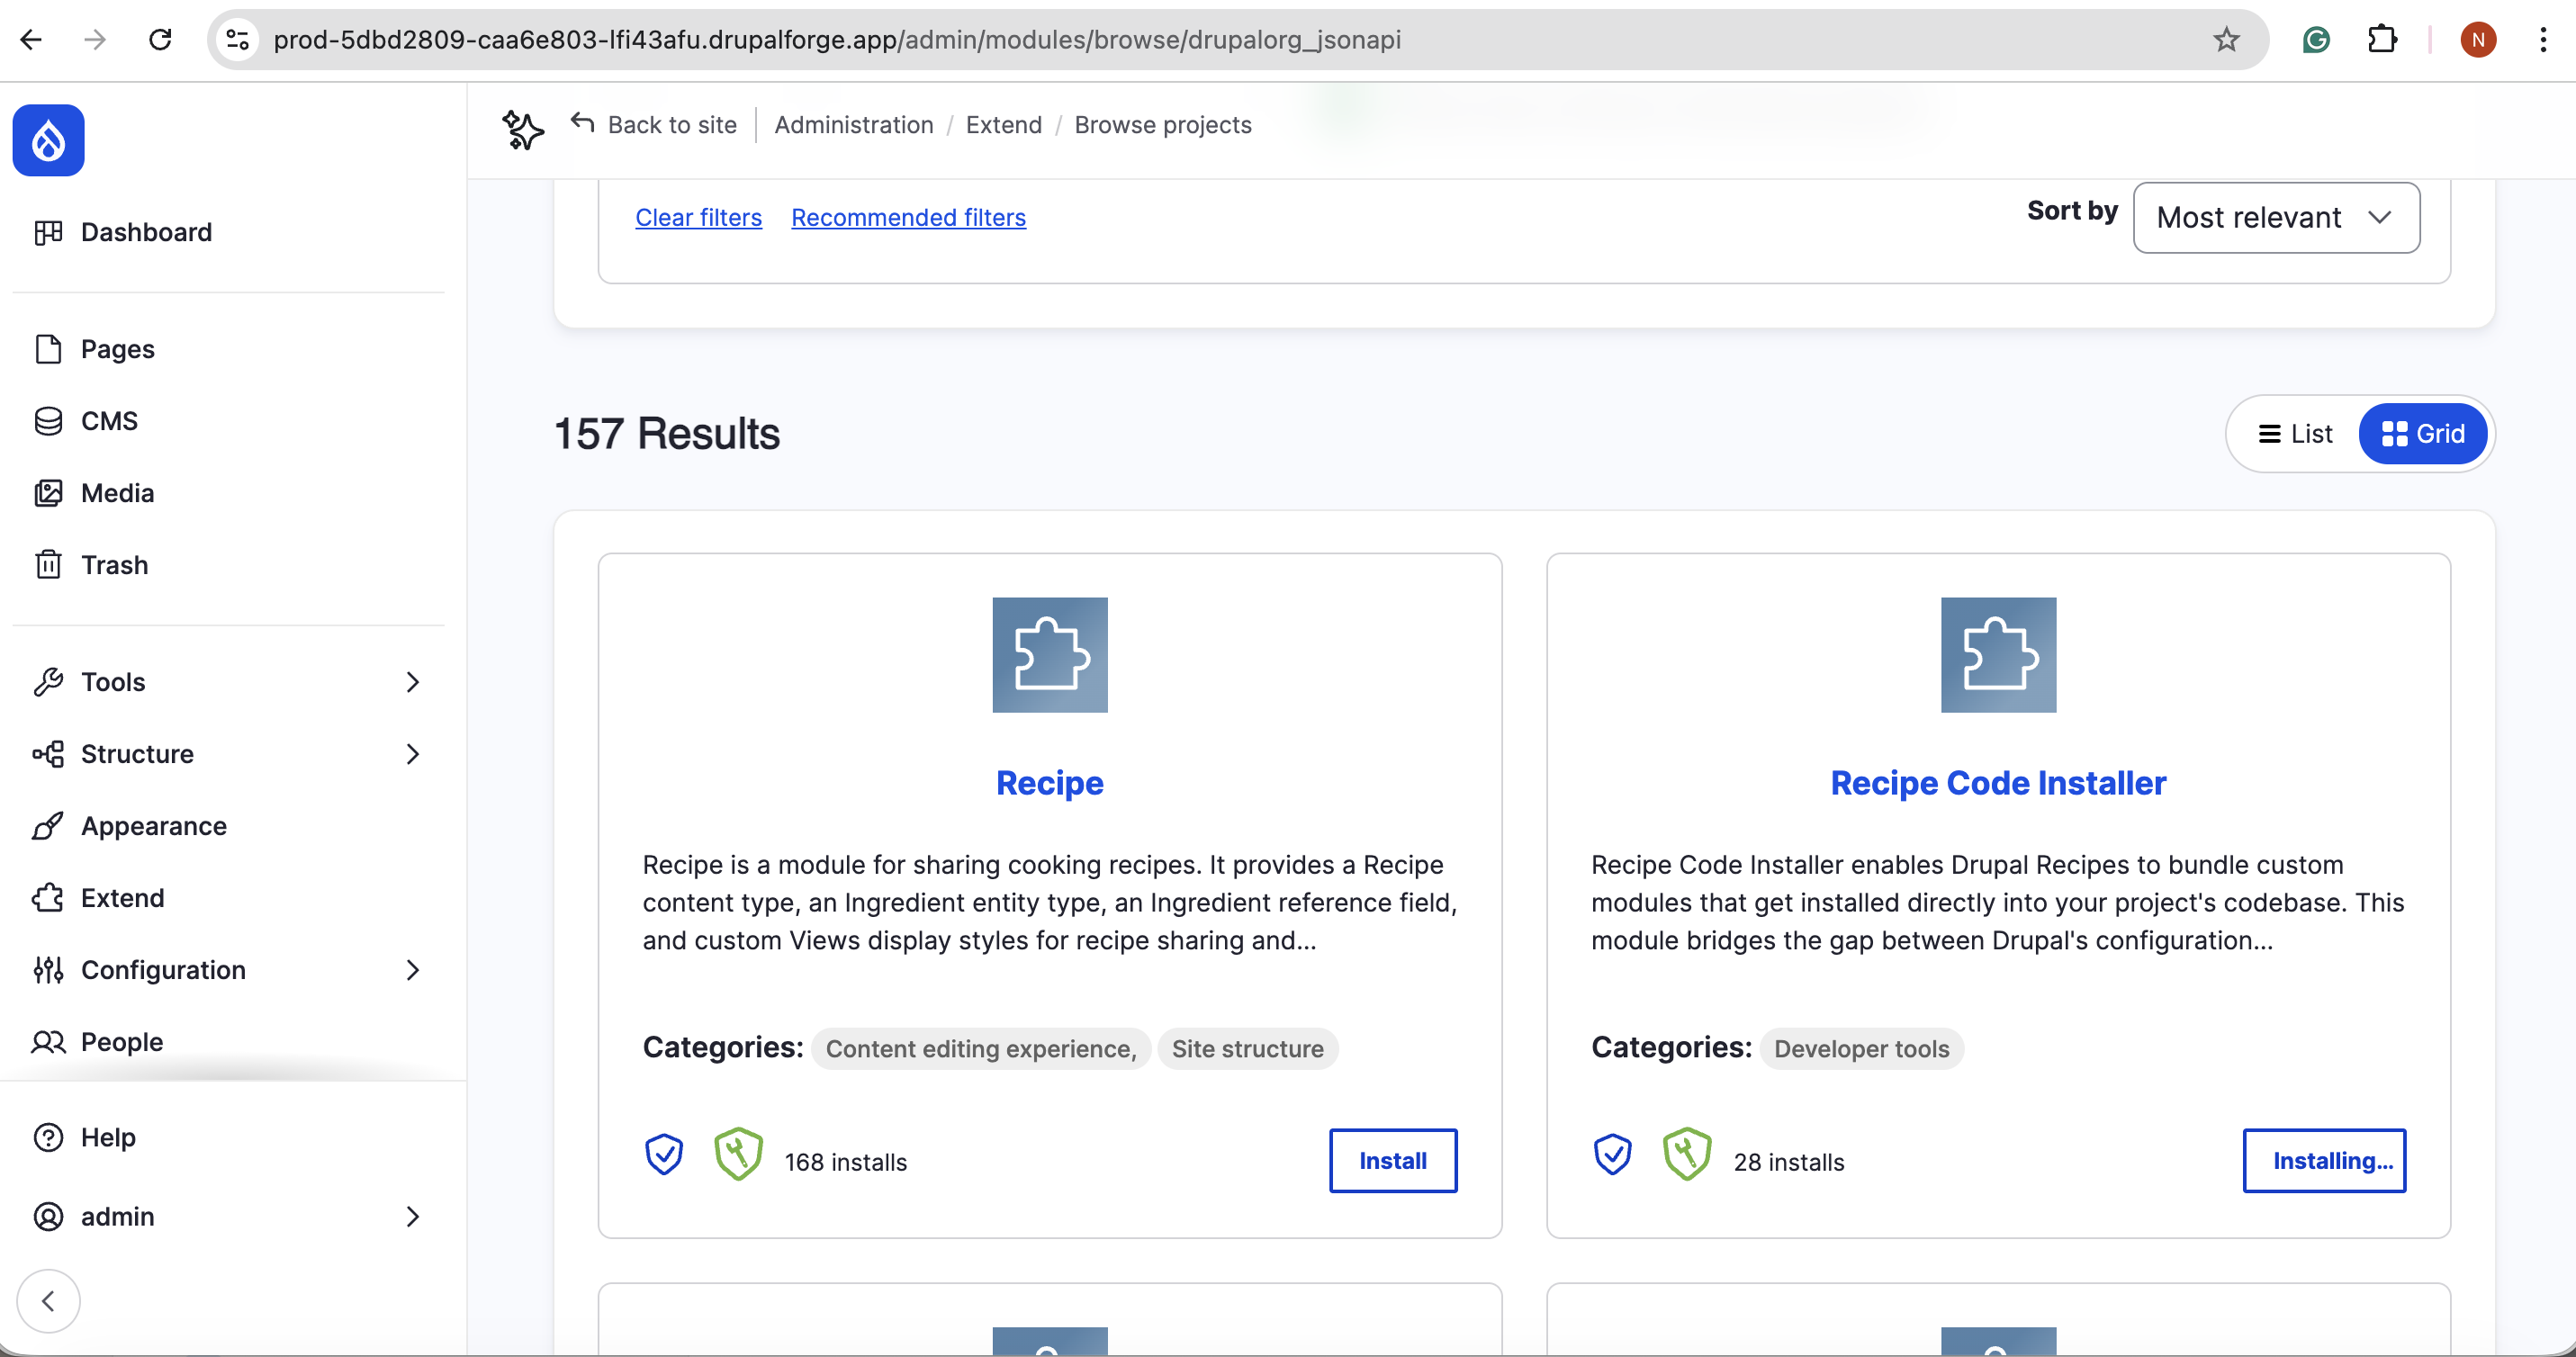Install the Recipe module
The height and width of the screenshot is (1357, 2576).
coord(1392,1160)
